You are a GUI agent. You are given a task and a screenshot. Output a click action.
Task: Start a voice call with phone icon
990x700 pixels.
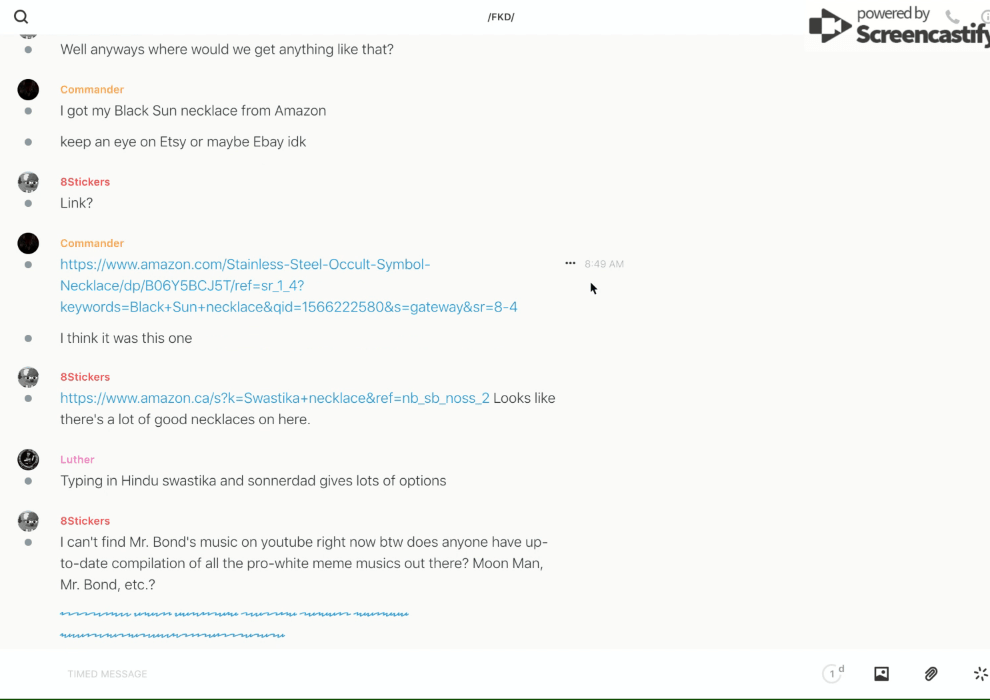(952, 17)
